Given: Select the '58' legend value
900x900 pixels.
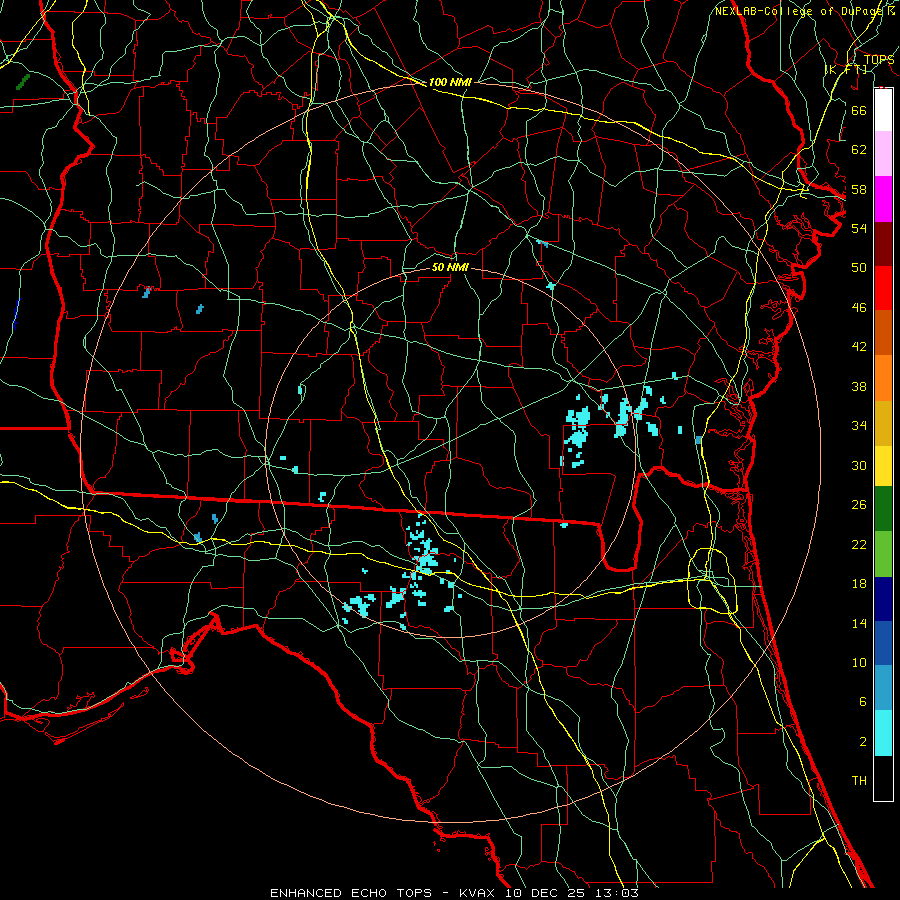Looking at the screenshot, I should tap(859, 189).
